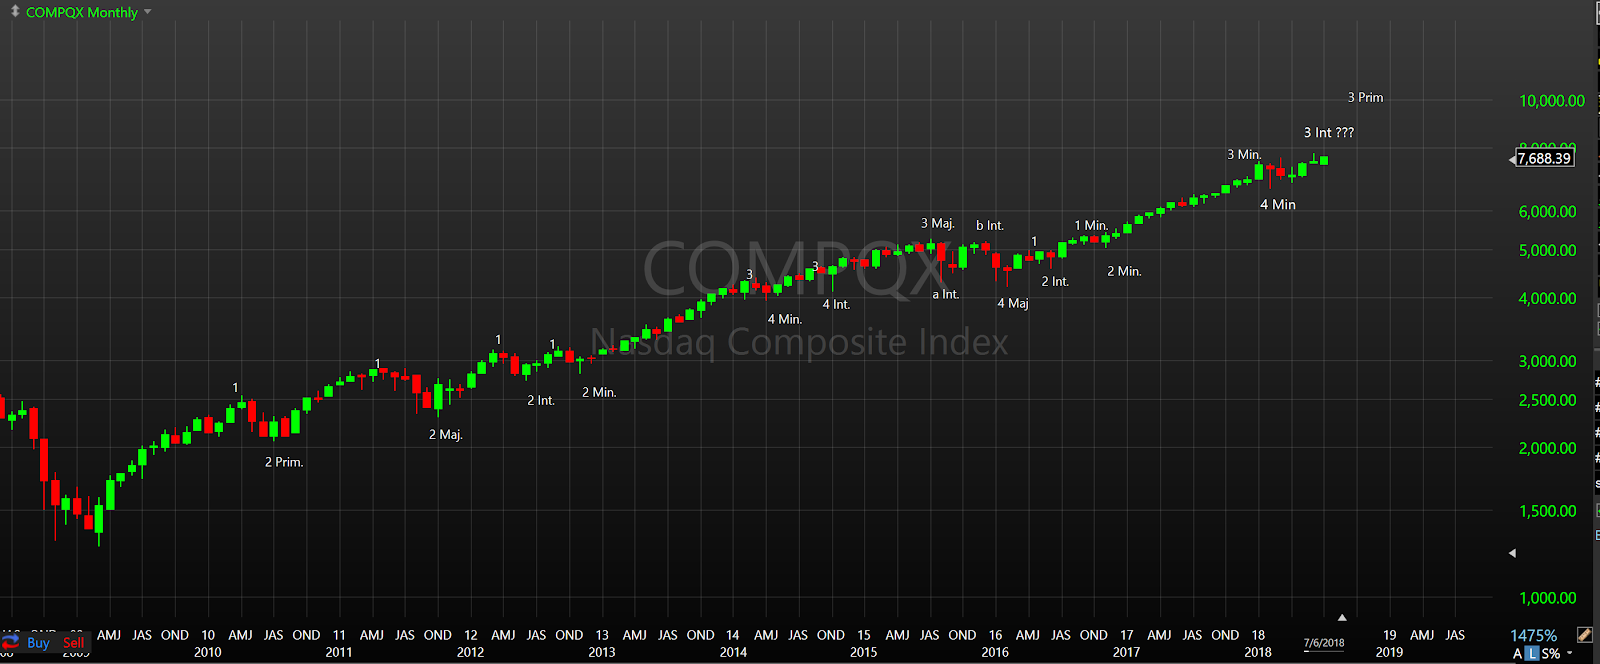Click the 10,000.00 price axis label
The height and width of the screenshot is (664, 1600).
coord(1552,101)
